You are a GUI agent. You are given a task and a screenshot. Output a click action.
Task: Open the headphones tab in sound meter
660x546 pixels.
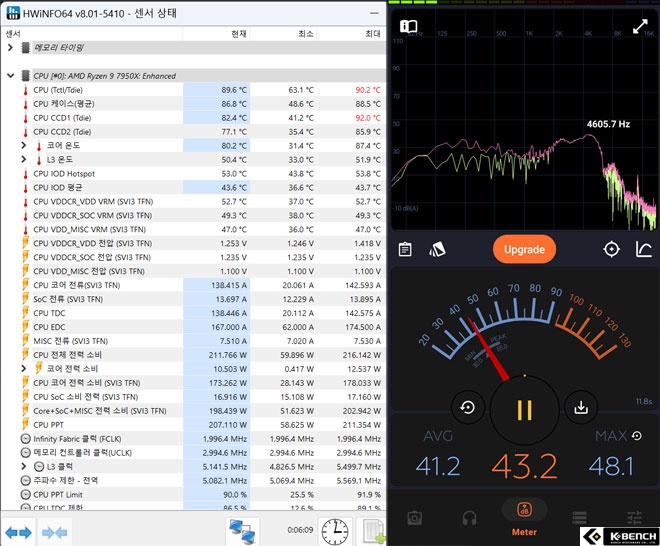pos(469,518)
